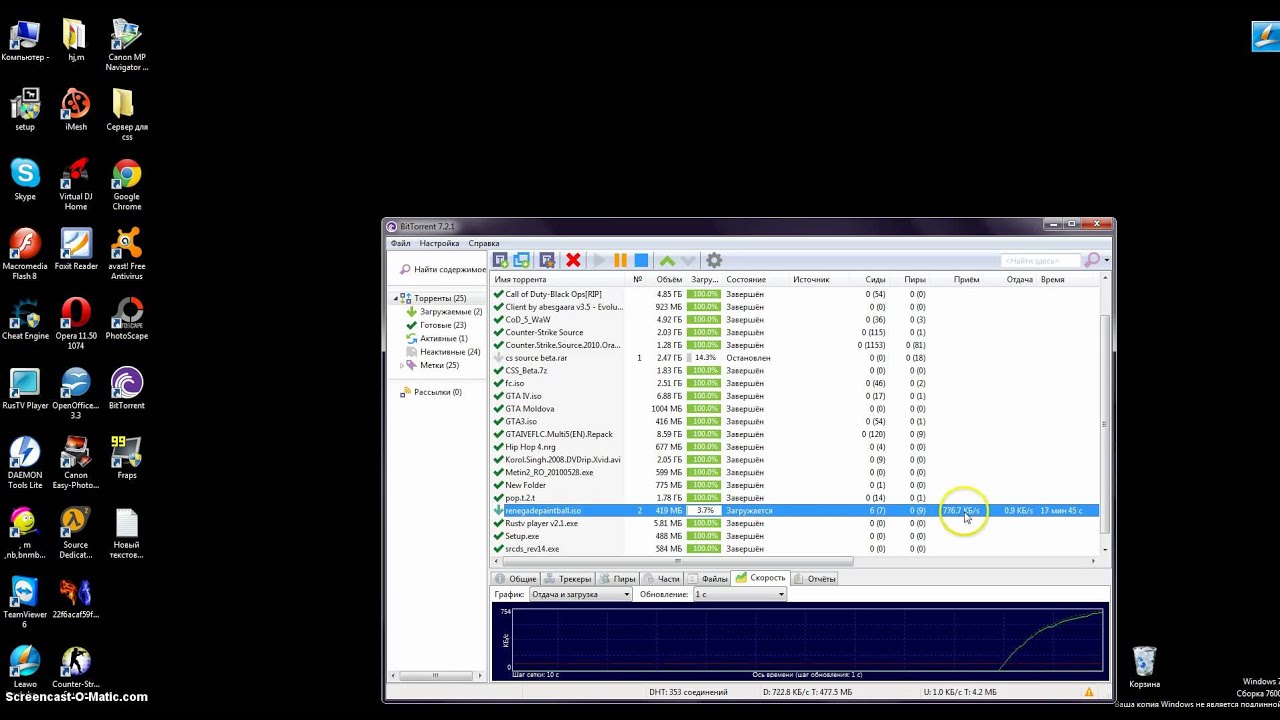The image size is (1280, 720).
Task: Click the magnifier search icon in toolbar
Action: click(x=1092, y=260)
